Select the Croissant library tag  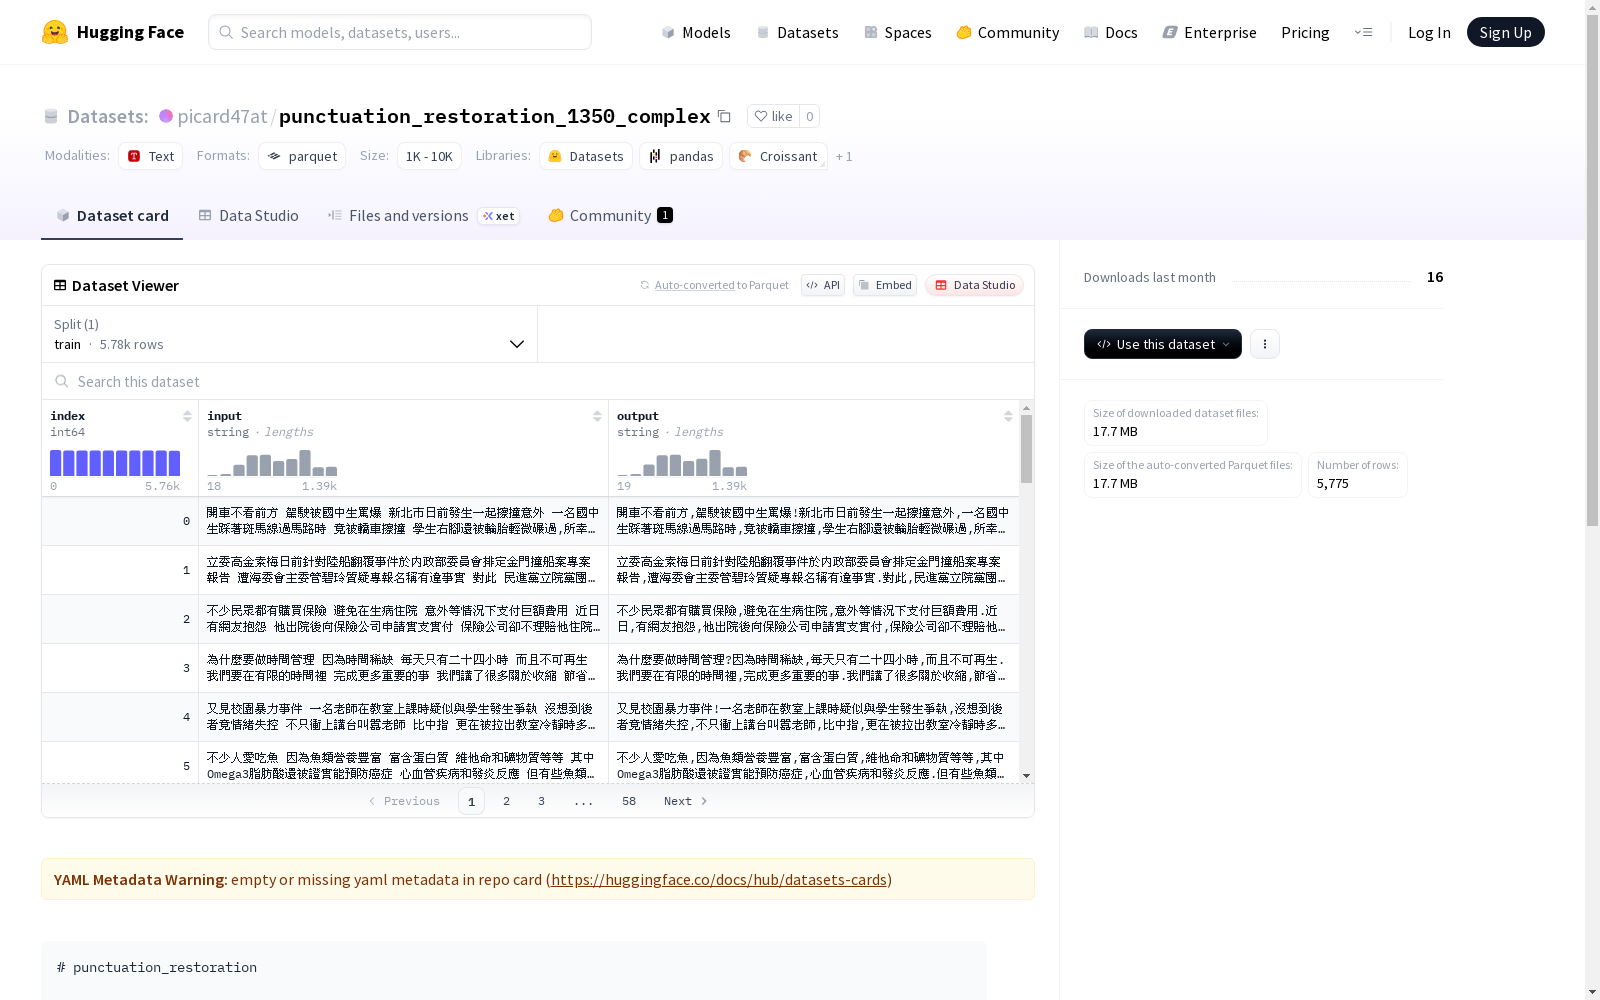(778, 156)
